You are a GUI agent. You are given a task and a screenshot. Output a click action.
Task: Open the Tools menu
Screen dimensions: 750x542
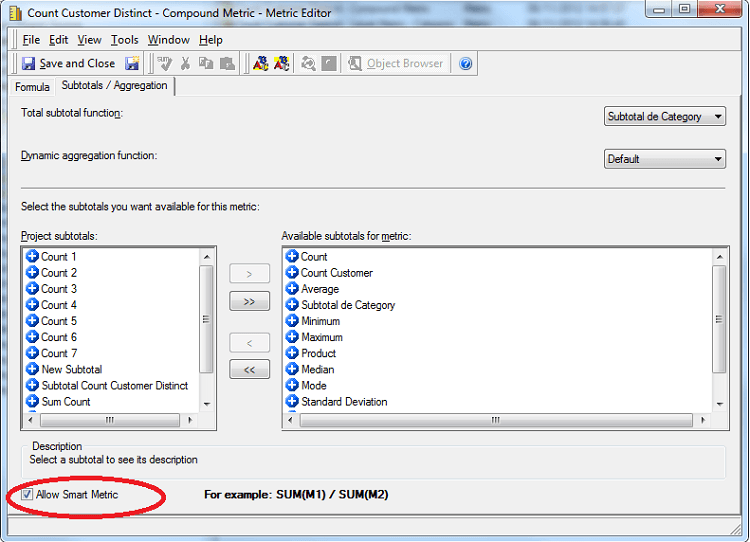124,40
